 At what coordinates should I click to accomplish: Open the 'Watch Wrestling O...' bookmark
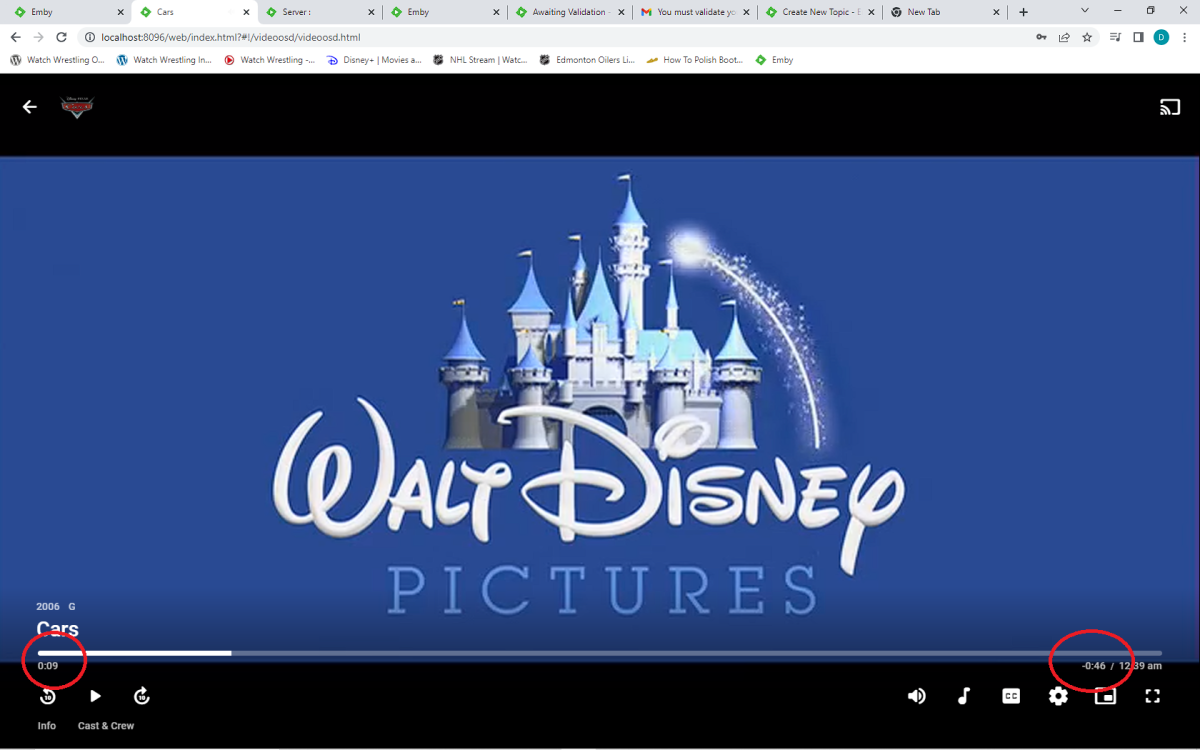[x=57, y=60]
